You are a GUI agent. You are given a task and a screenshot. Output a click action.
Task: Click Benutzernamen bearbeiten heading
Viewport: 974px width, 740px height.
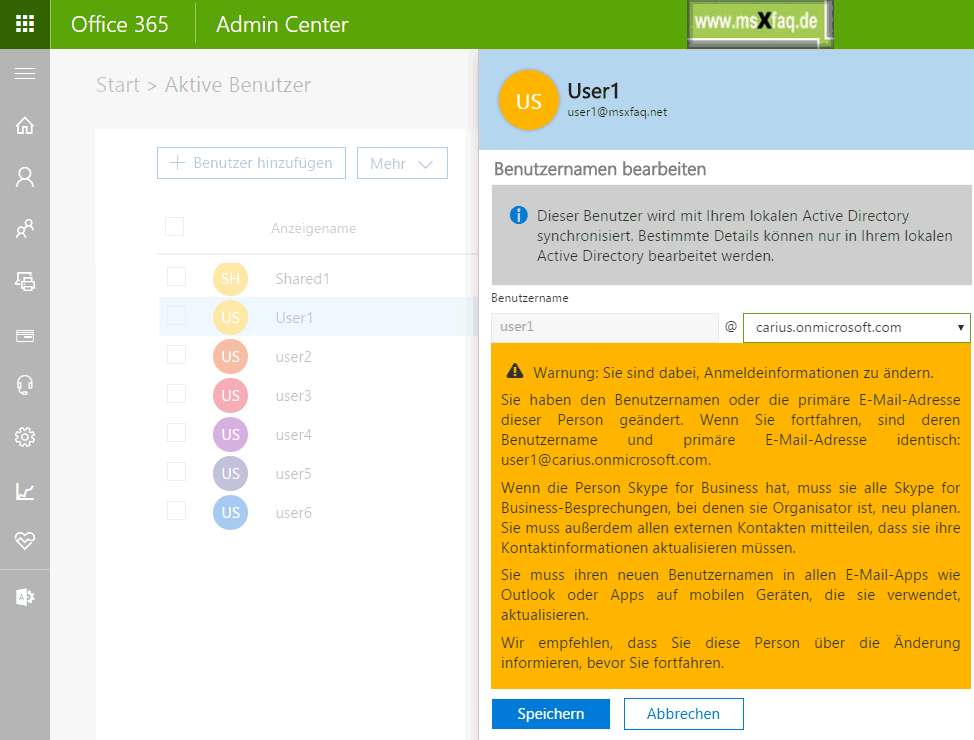tap(599, 170)
